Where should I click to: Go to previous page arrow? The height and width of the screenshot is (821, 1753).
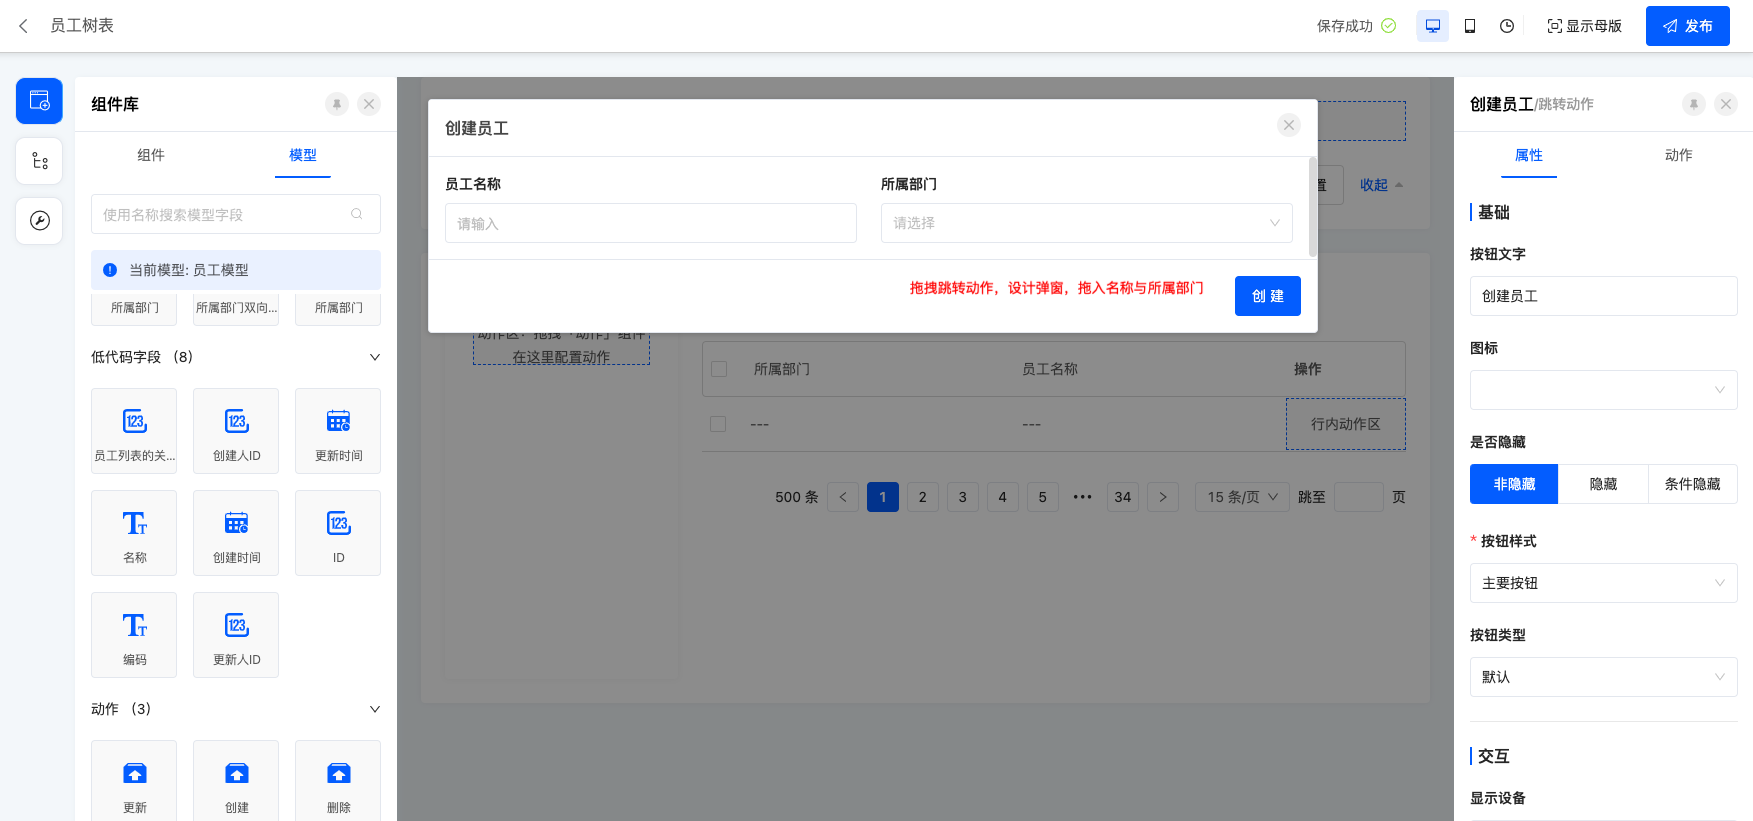[x=843, y=497]
